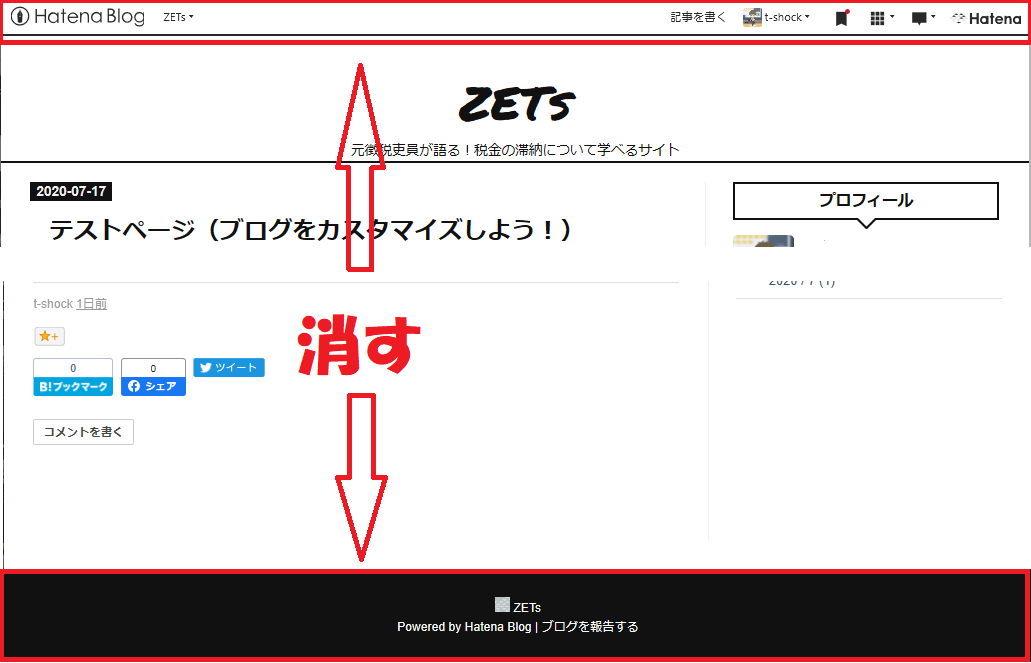Click the 2020-07-17 date label

point(71,191)
